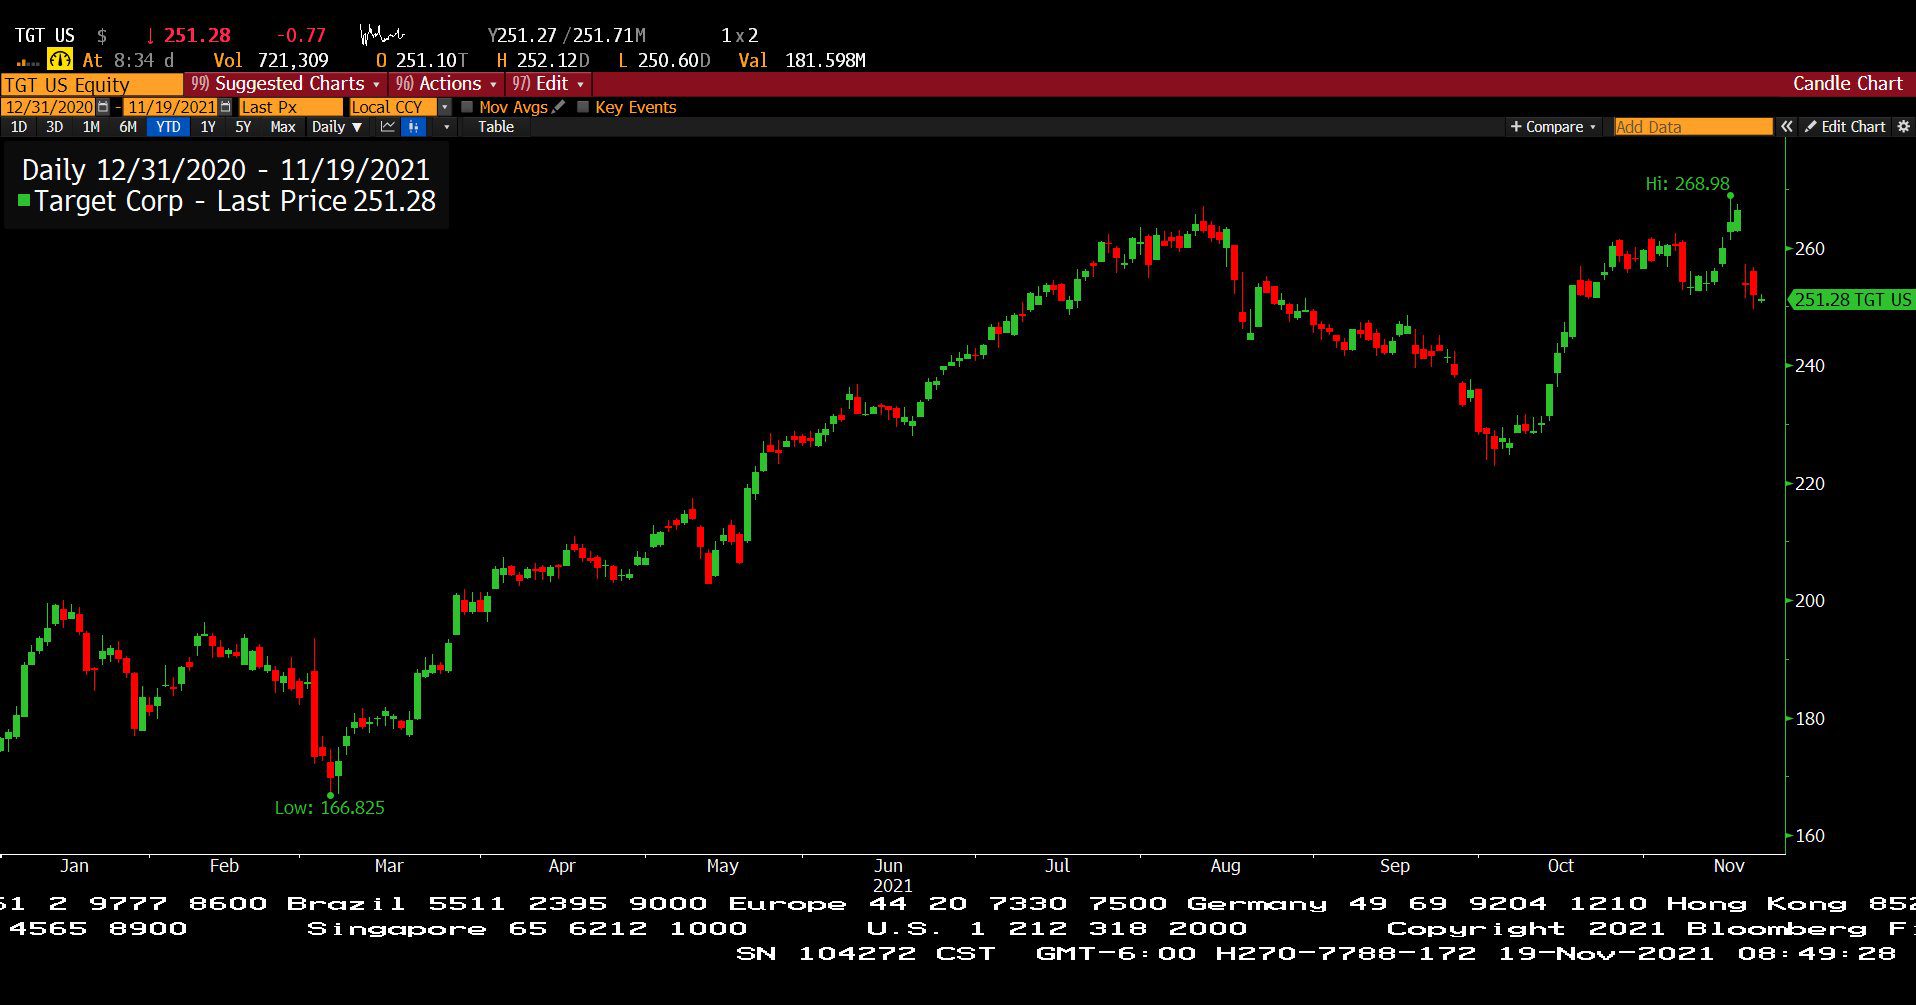The height and width of the screenshot is (1005, 1916).
Task: Select the 6M range tab
Action: 128,127
